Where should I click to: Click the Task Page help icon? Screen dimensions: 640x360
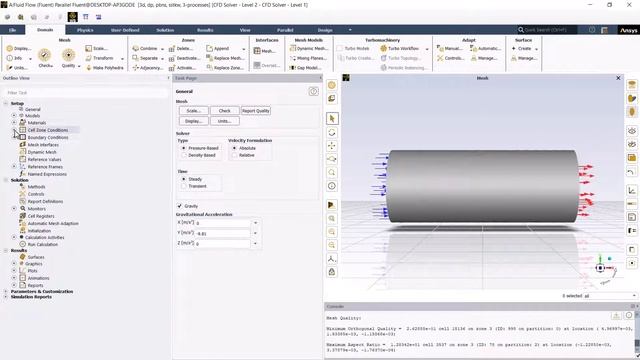pyautogui.click(x=313, y=91)
